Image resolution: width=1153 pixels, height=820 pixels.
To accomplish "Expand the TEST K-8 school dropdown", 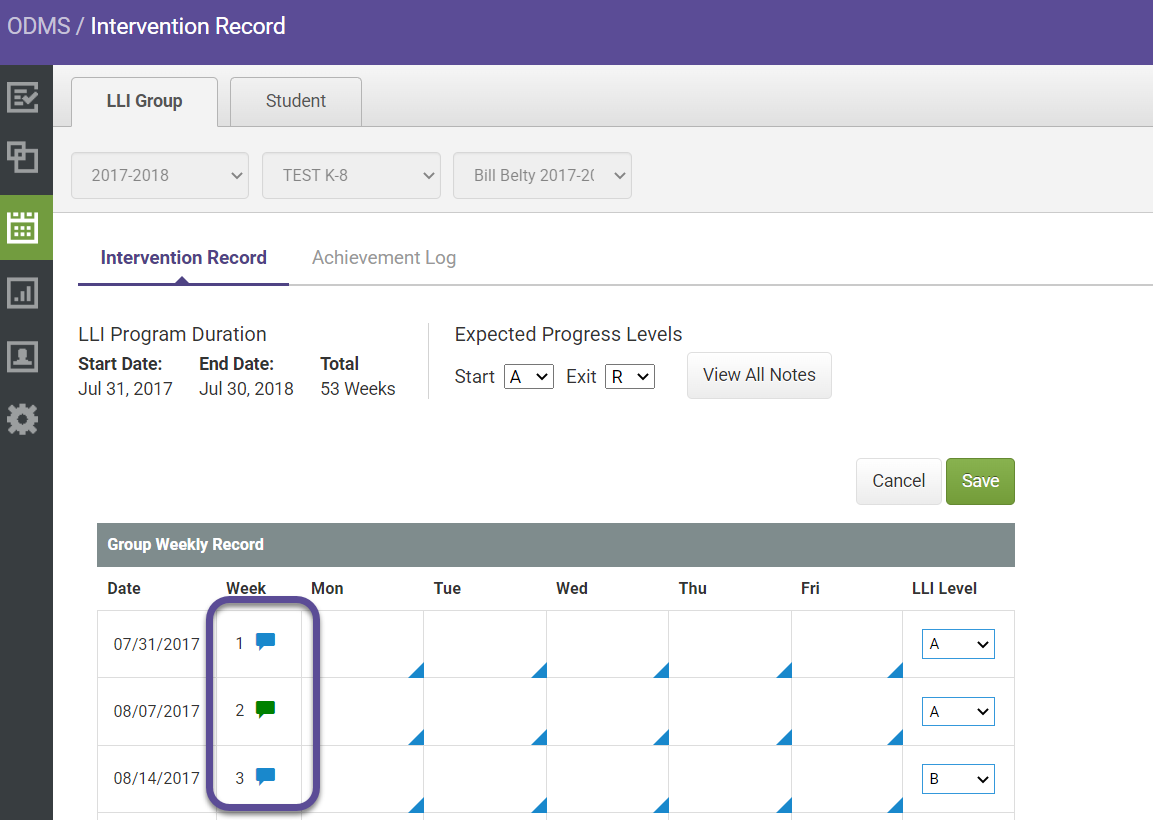I will [351, 175].
